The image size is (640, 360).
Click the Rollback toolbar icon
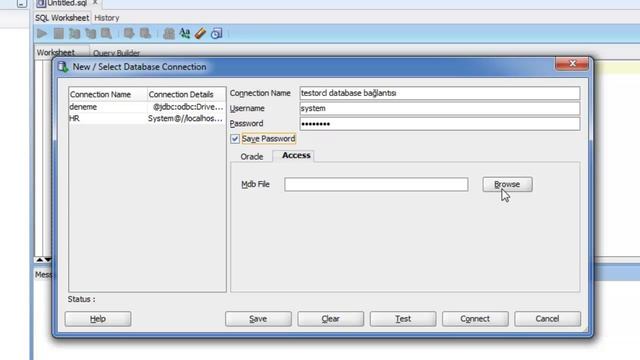[x=145, y=33]
